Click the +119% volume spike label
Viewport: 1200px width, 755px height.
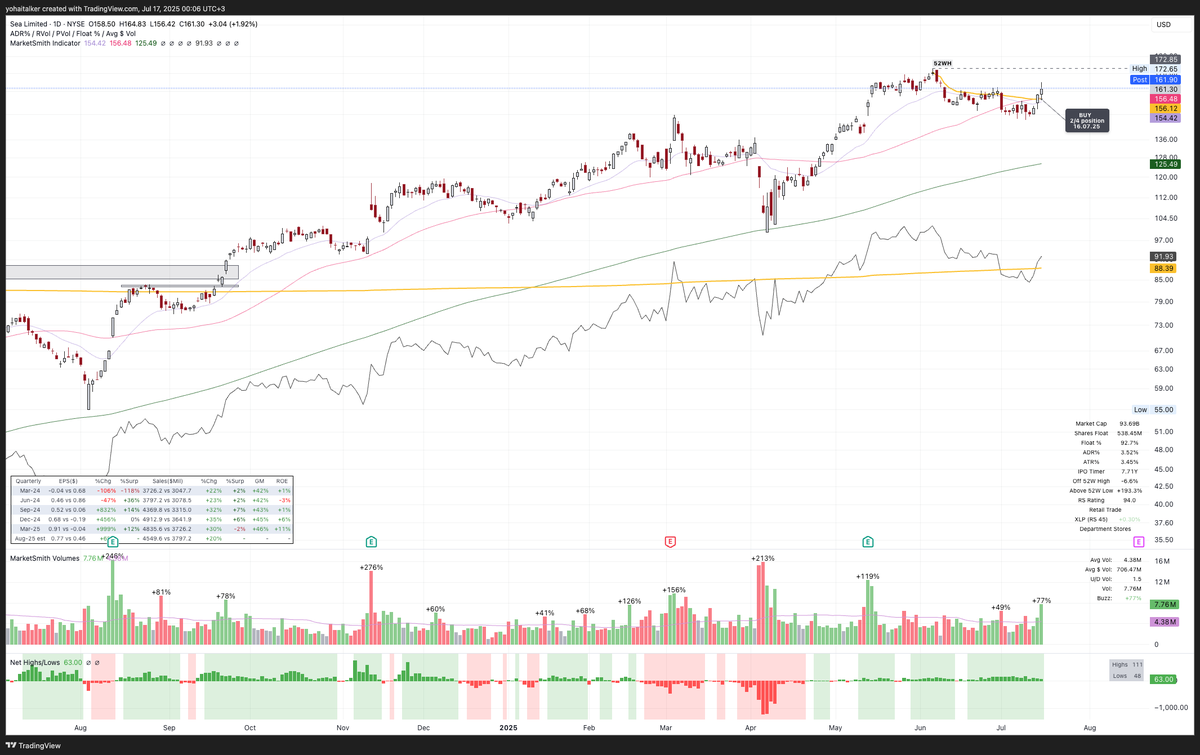867,576
